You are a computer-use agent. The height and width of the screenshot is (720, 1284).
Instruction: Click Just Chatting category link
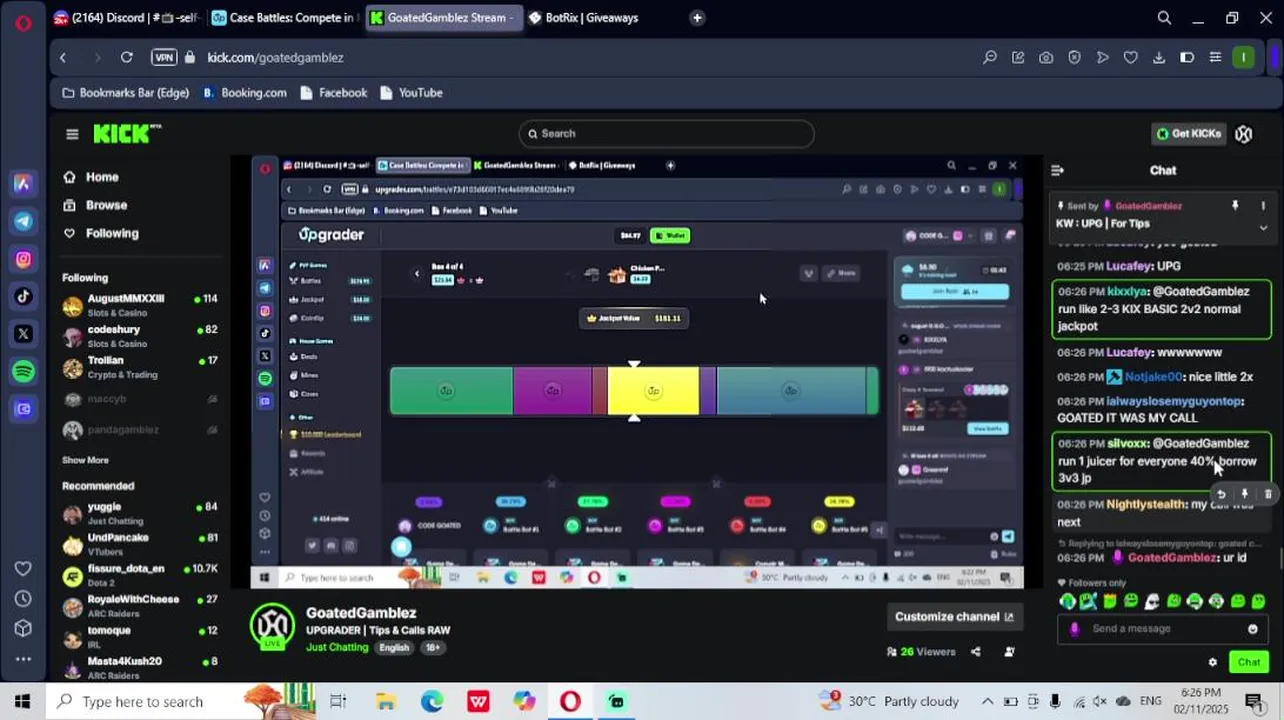click(x=337, y=648)
